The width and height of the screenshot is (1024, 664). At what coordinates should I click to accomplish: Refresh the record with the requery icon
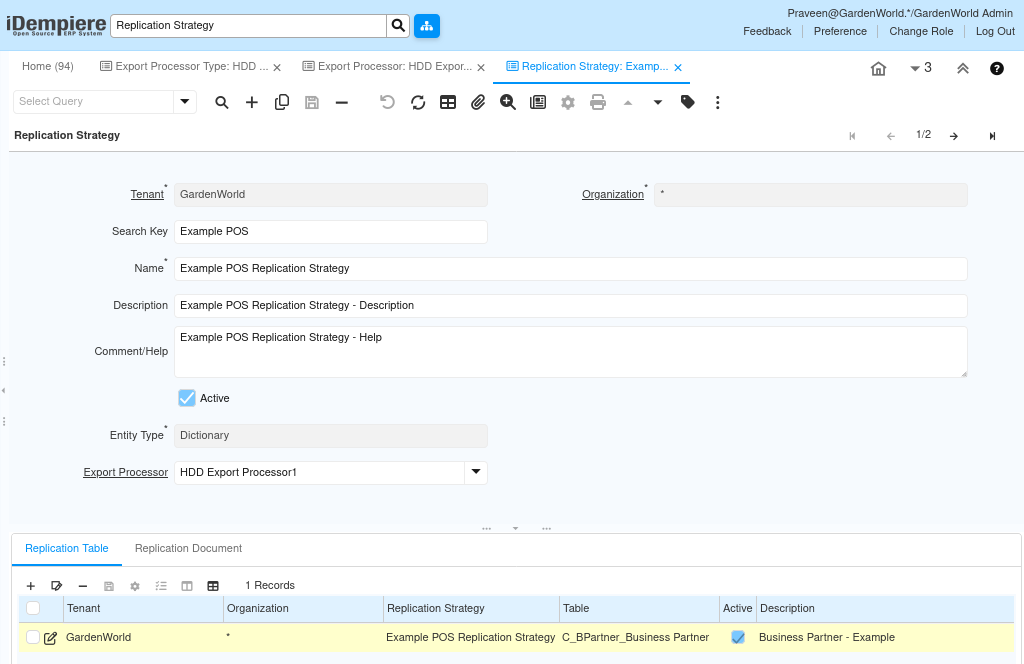click(x=418, y=103)
